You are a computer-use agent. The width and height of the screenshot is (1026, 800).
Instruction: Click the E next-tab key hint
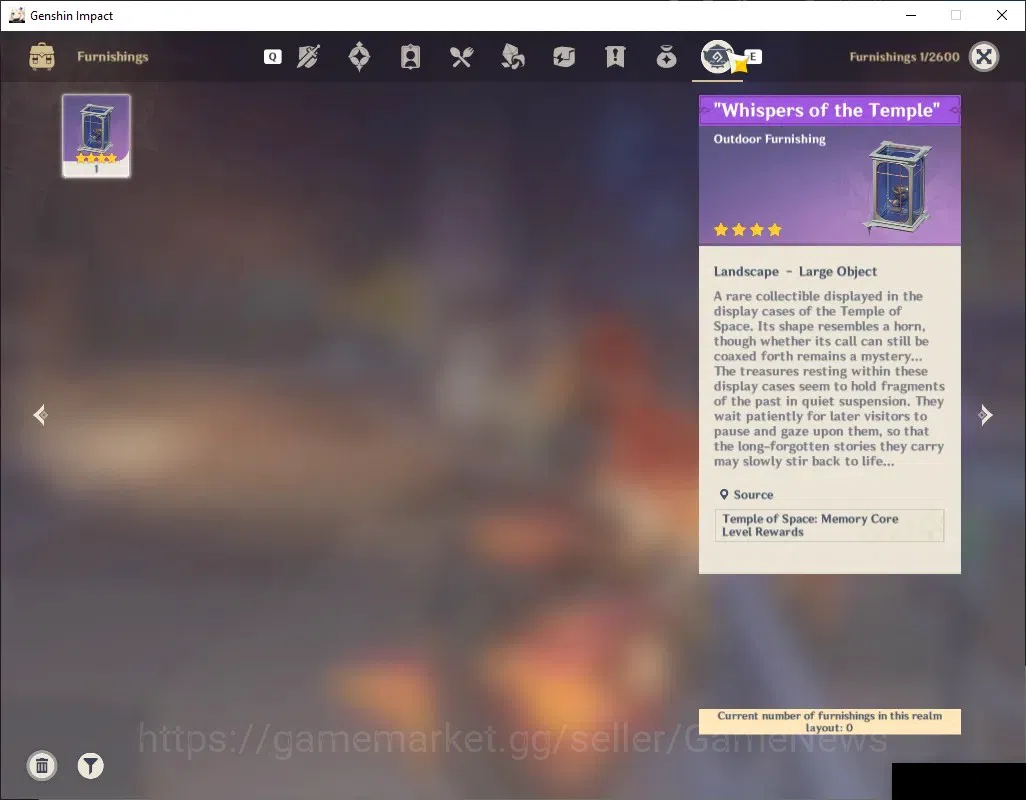point(753,57)
